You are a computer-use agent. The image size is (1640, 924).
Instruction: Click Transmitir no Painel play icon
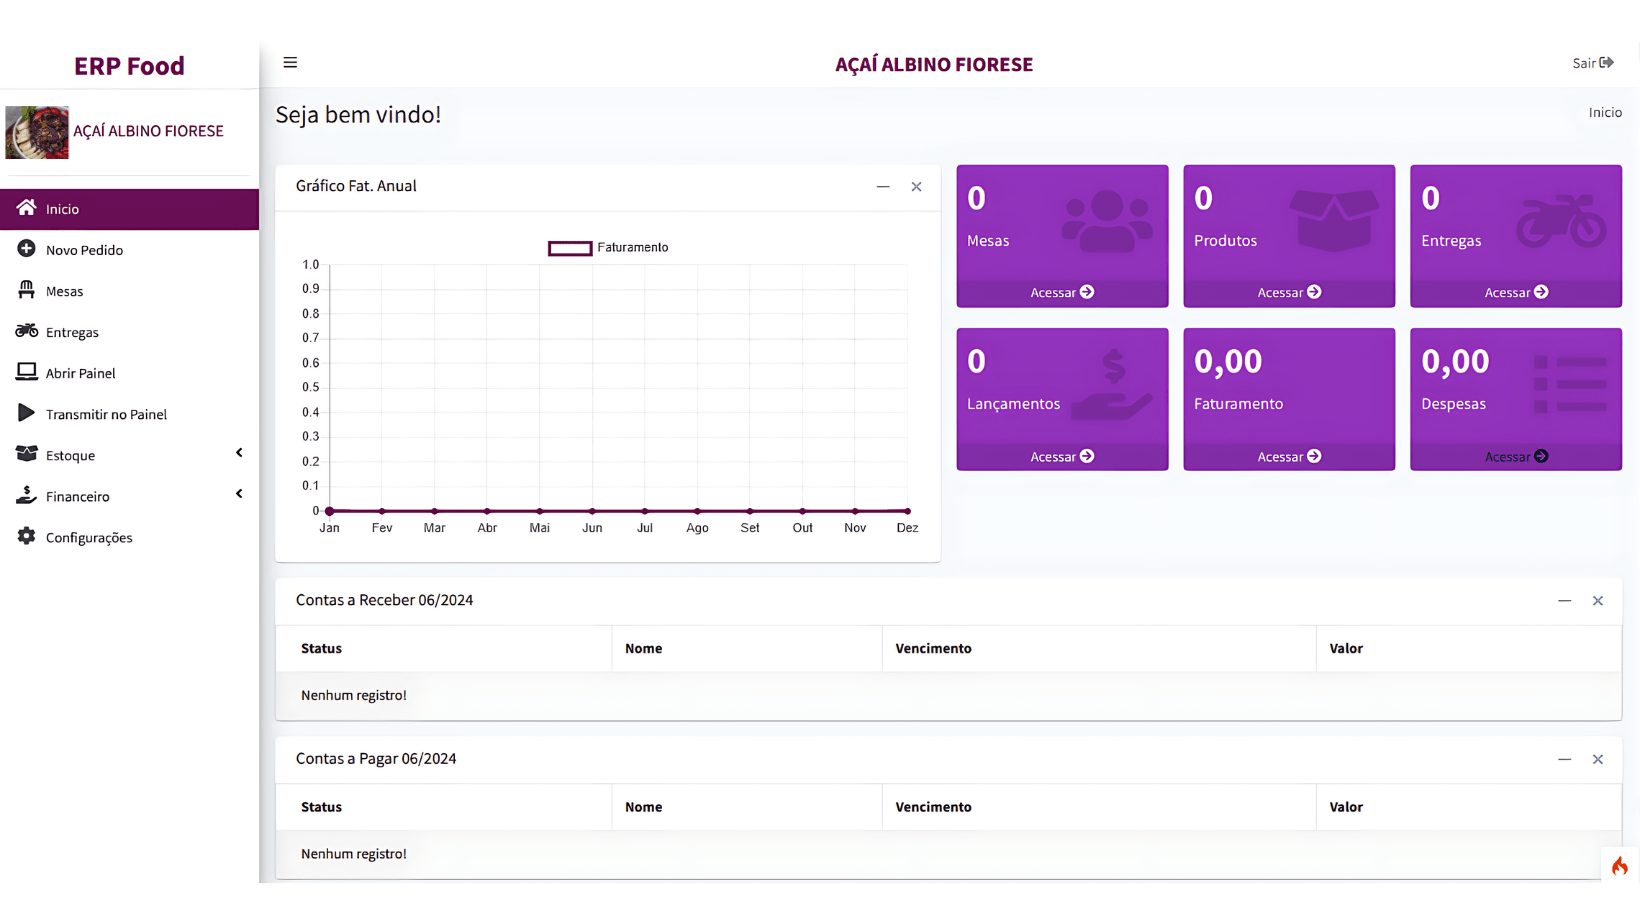coord(26,413)
